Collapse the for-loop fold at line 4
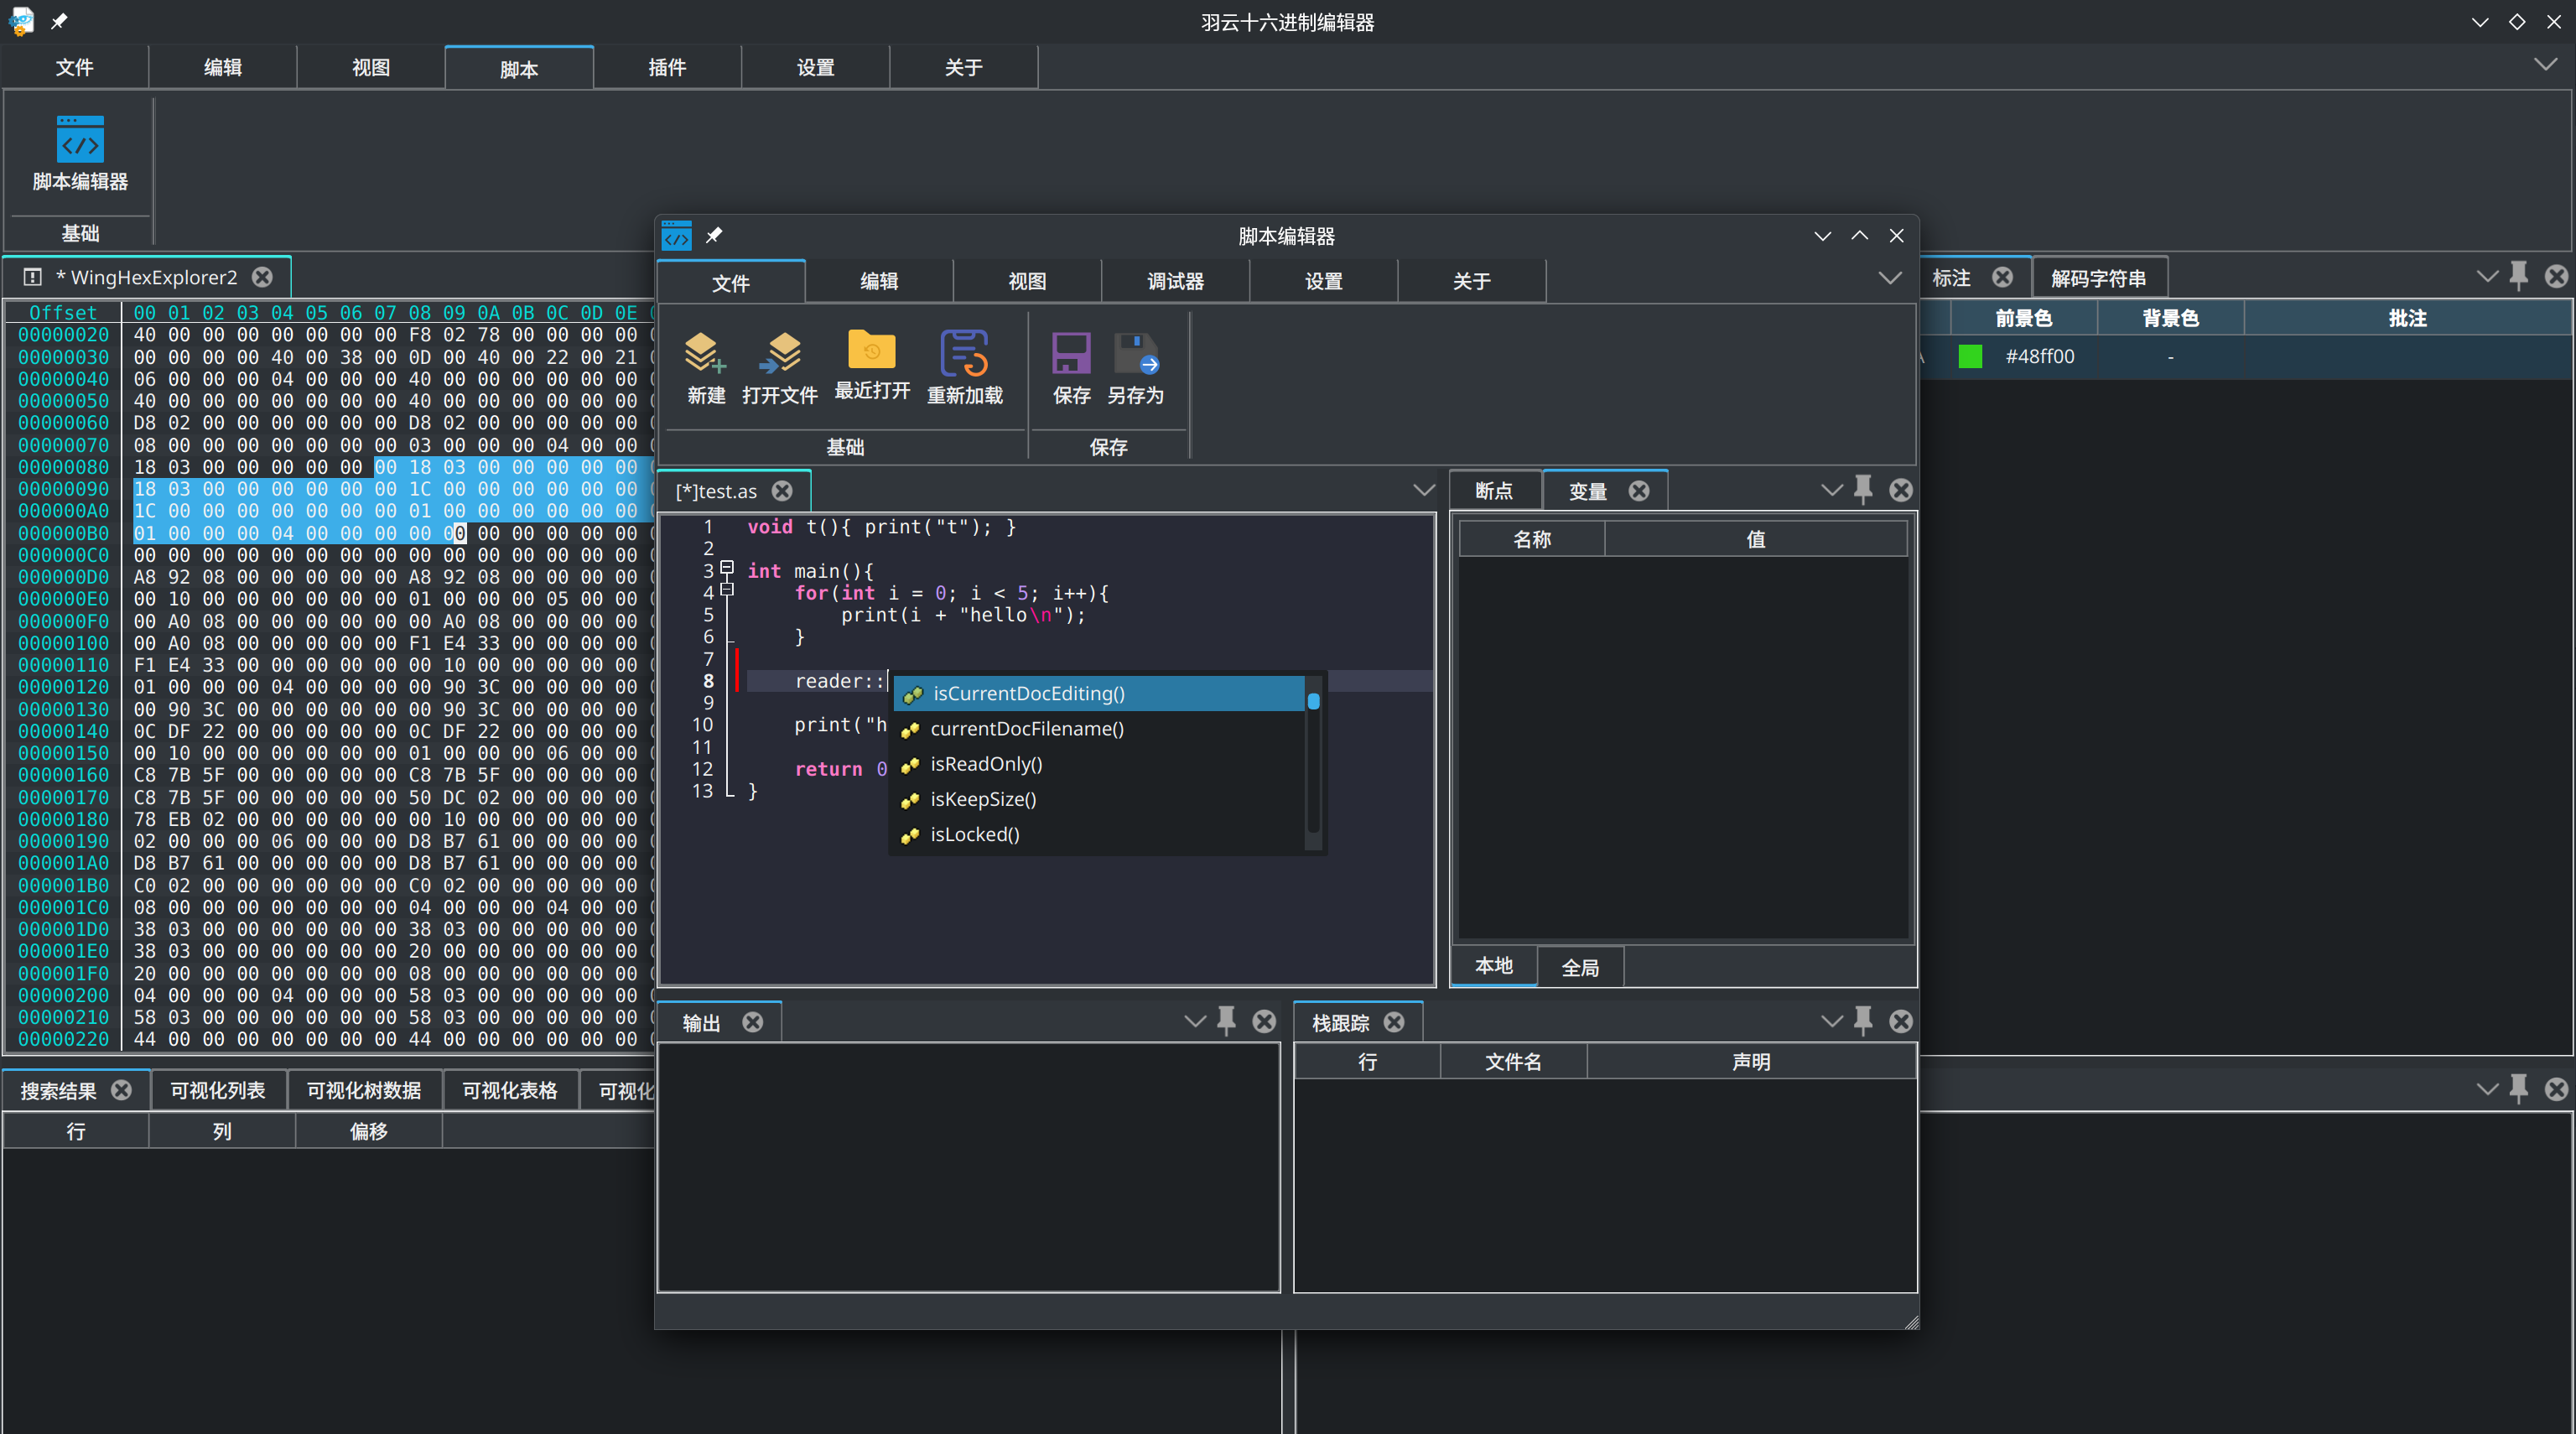This screenshot has height=1434, width=2576. click(727, 590)
